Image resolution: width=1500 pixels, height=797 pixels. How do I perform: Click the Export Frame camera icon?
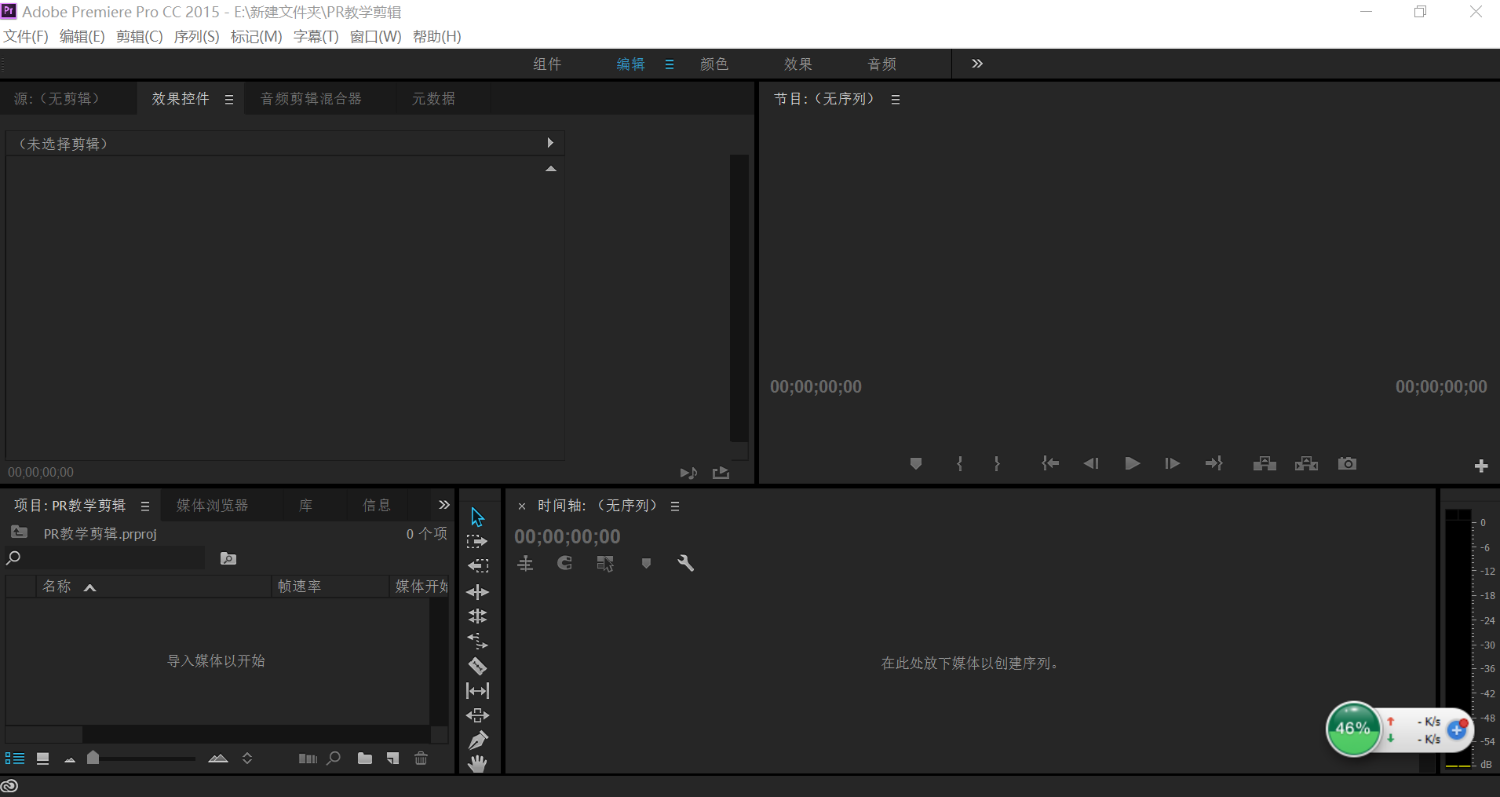point(1347,464)
